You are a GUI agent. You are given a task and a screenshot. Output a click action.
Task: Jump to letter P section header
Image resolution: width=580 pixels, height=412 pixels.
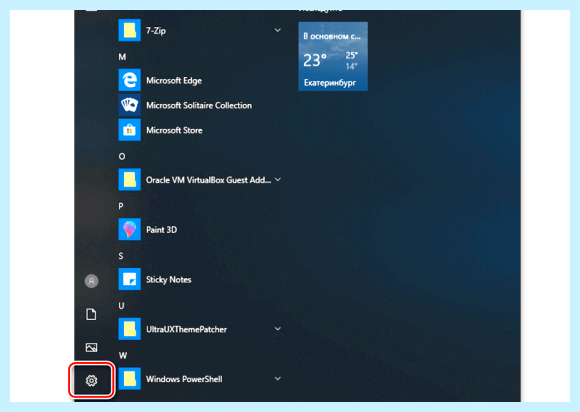[x=121, y=206]
